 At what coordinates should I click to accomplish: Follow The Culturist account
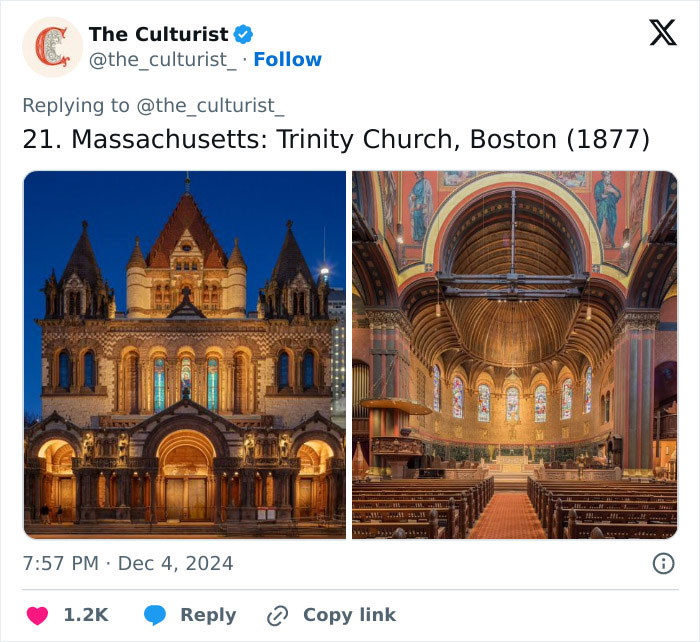coord(287,60)
